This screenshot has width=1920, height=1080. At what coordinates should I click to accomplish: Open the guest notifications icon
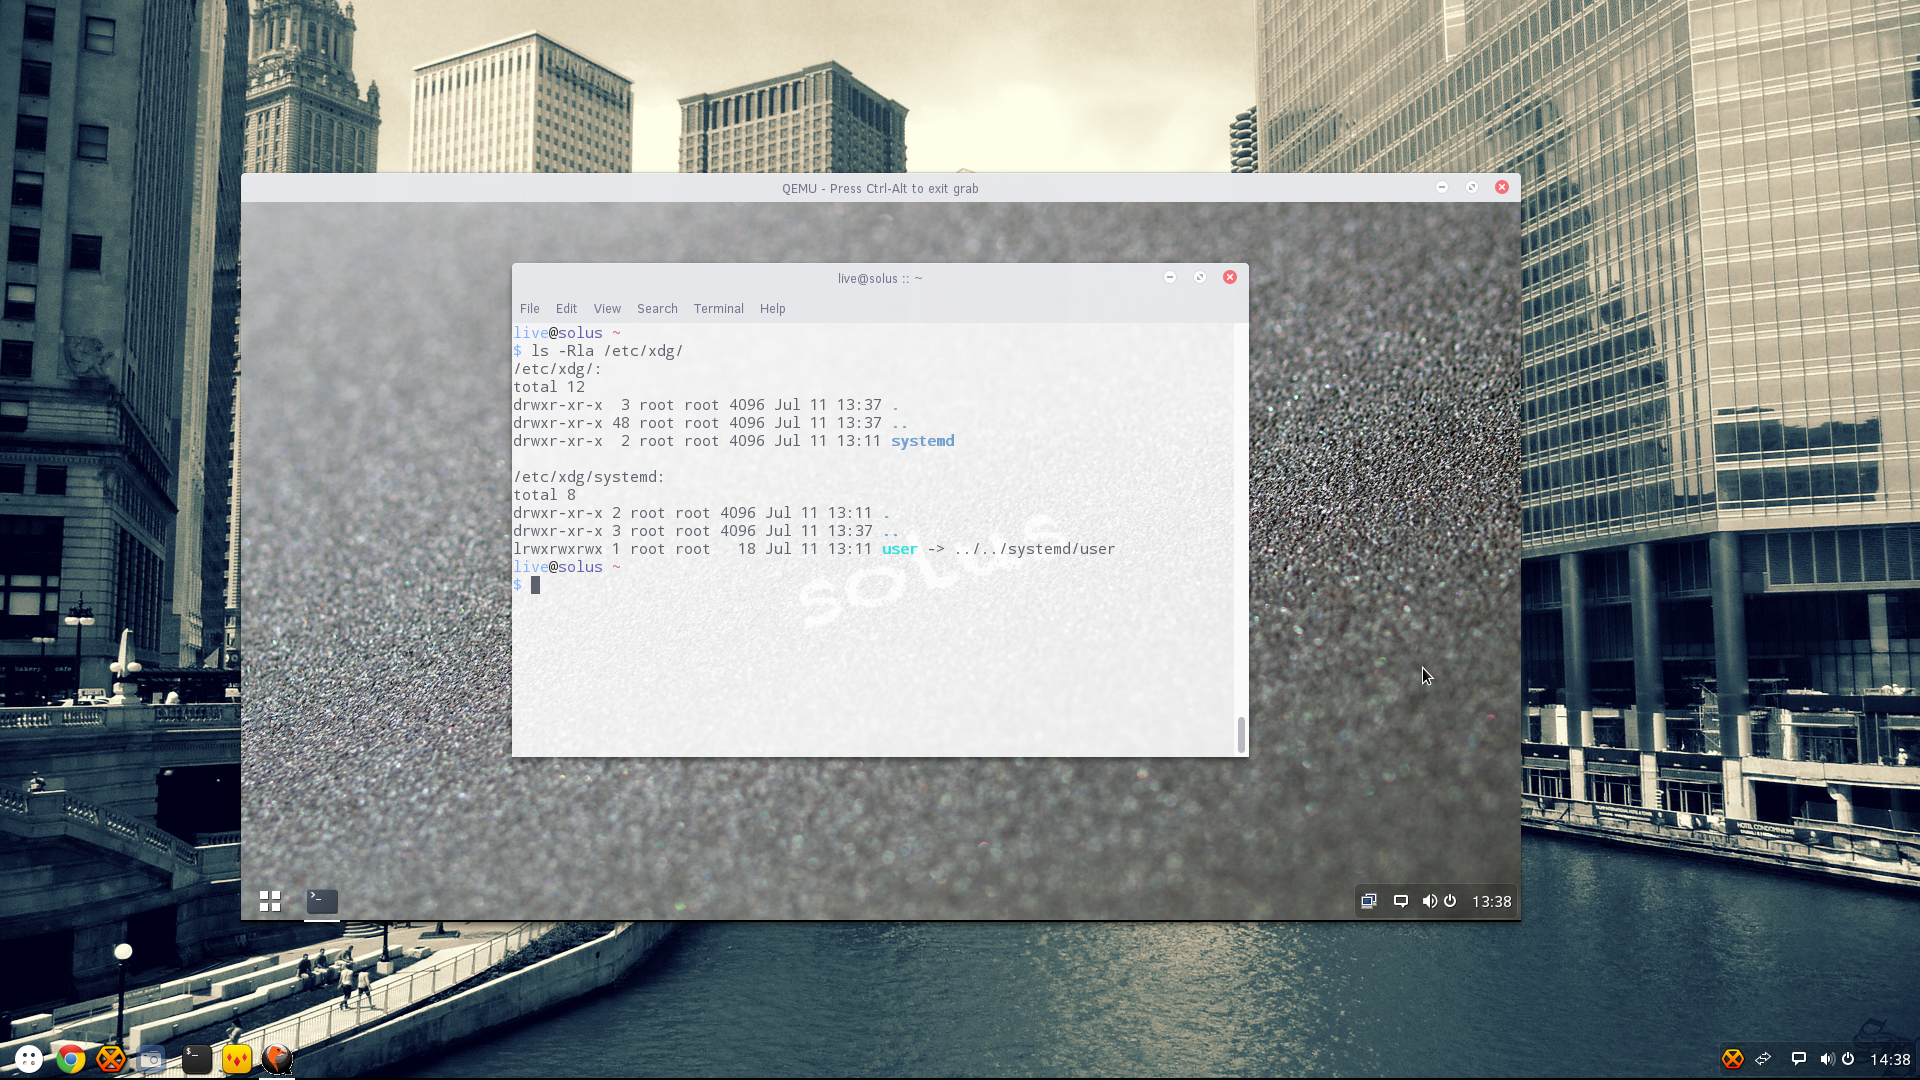pos(1401,901)
